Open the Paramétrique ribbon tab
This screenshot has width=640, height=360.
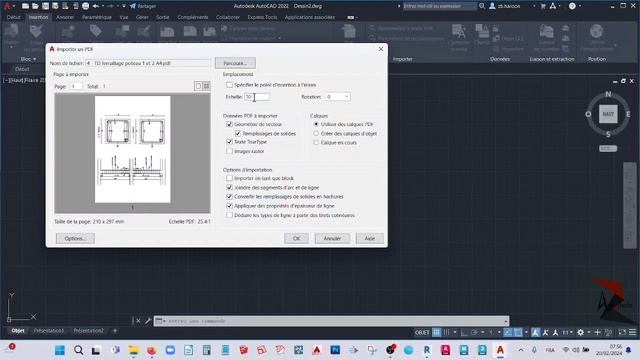pyautogui.click(x=97, y=17)
